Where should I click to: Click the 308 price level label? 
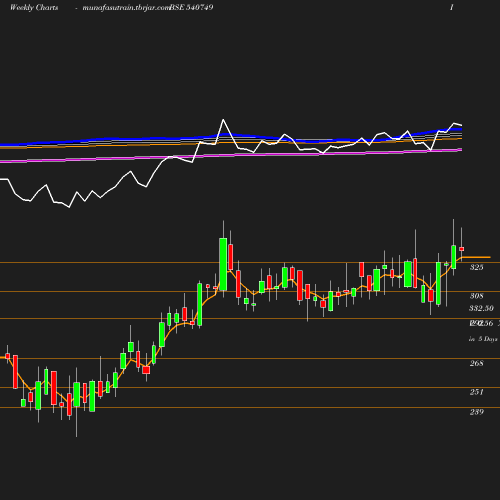click(476, 296)
